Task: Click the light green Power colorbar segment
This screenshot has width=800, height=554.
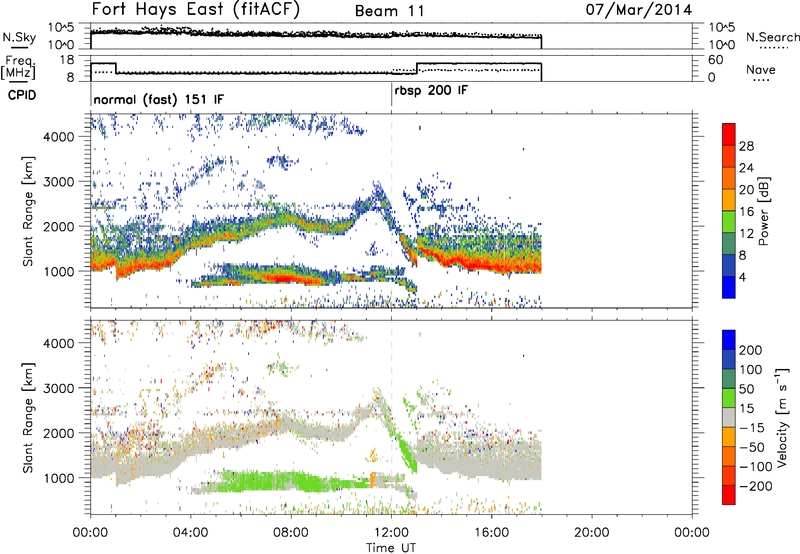Action: (729, 221)
